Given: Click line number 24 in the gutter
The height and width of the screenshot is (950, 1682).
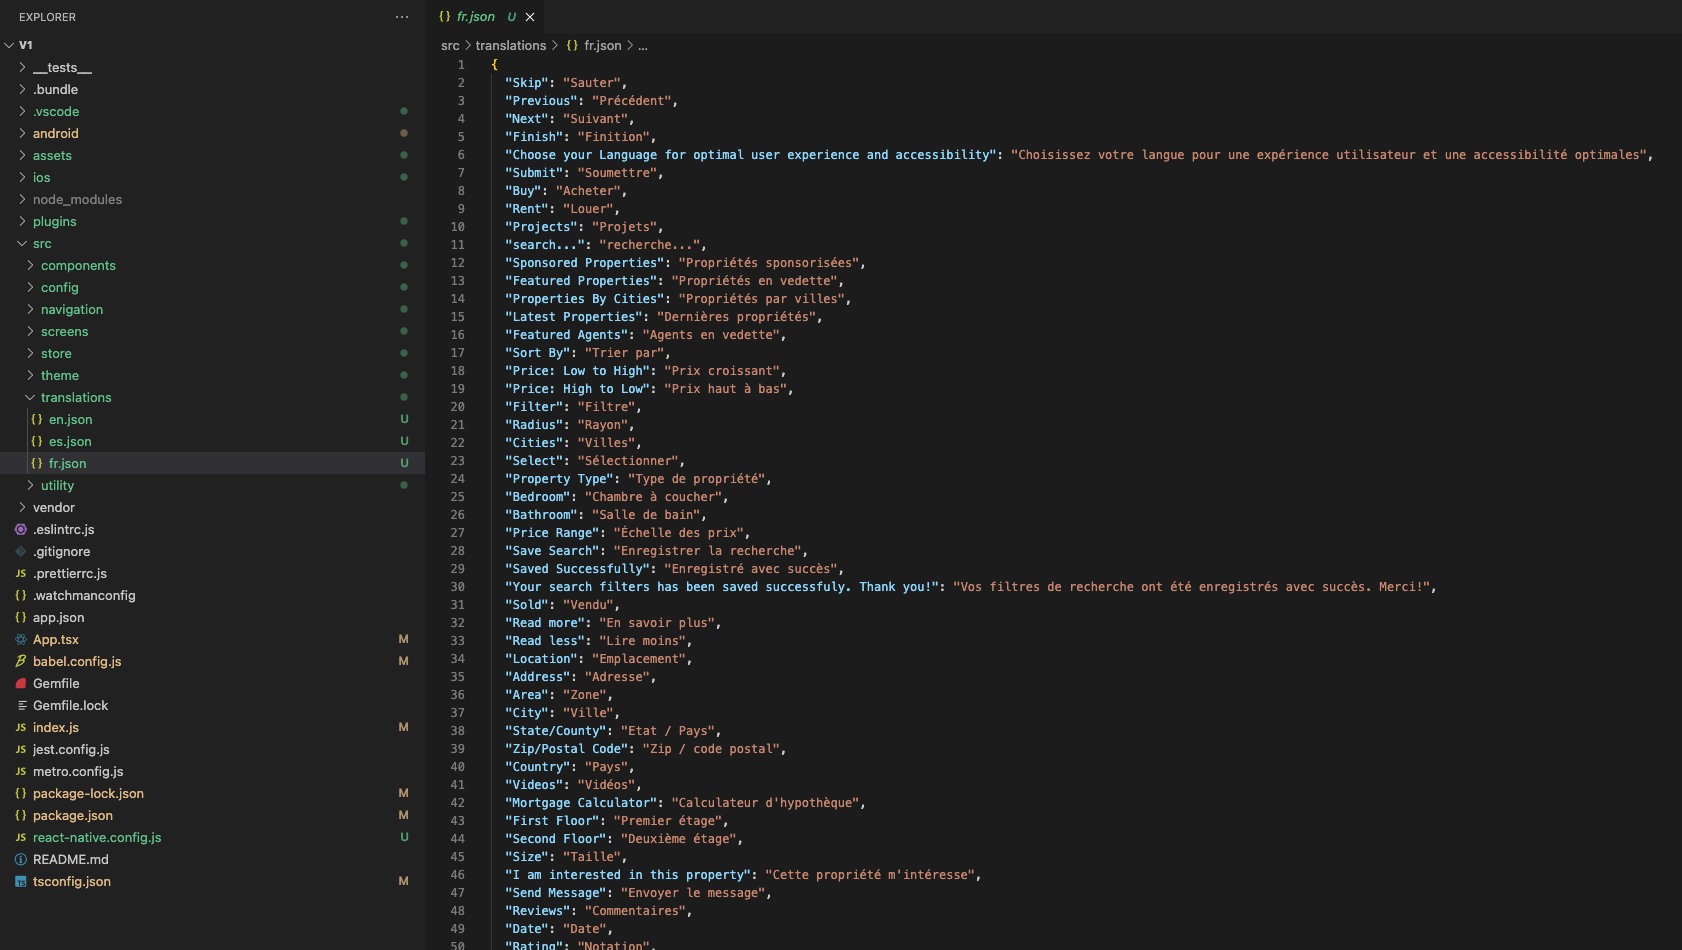Looking at the screenshot, I should point(457,479).
